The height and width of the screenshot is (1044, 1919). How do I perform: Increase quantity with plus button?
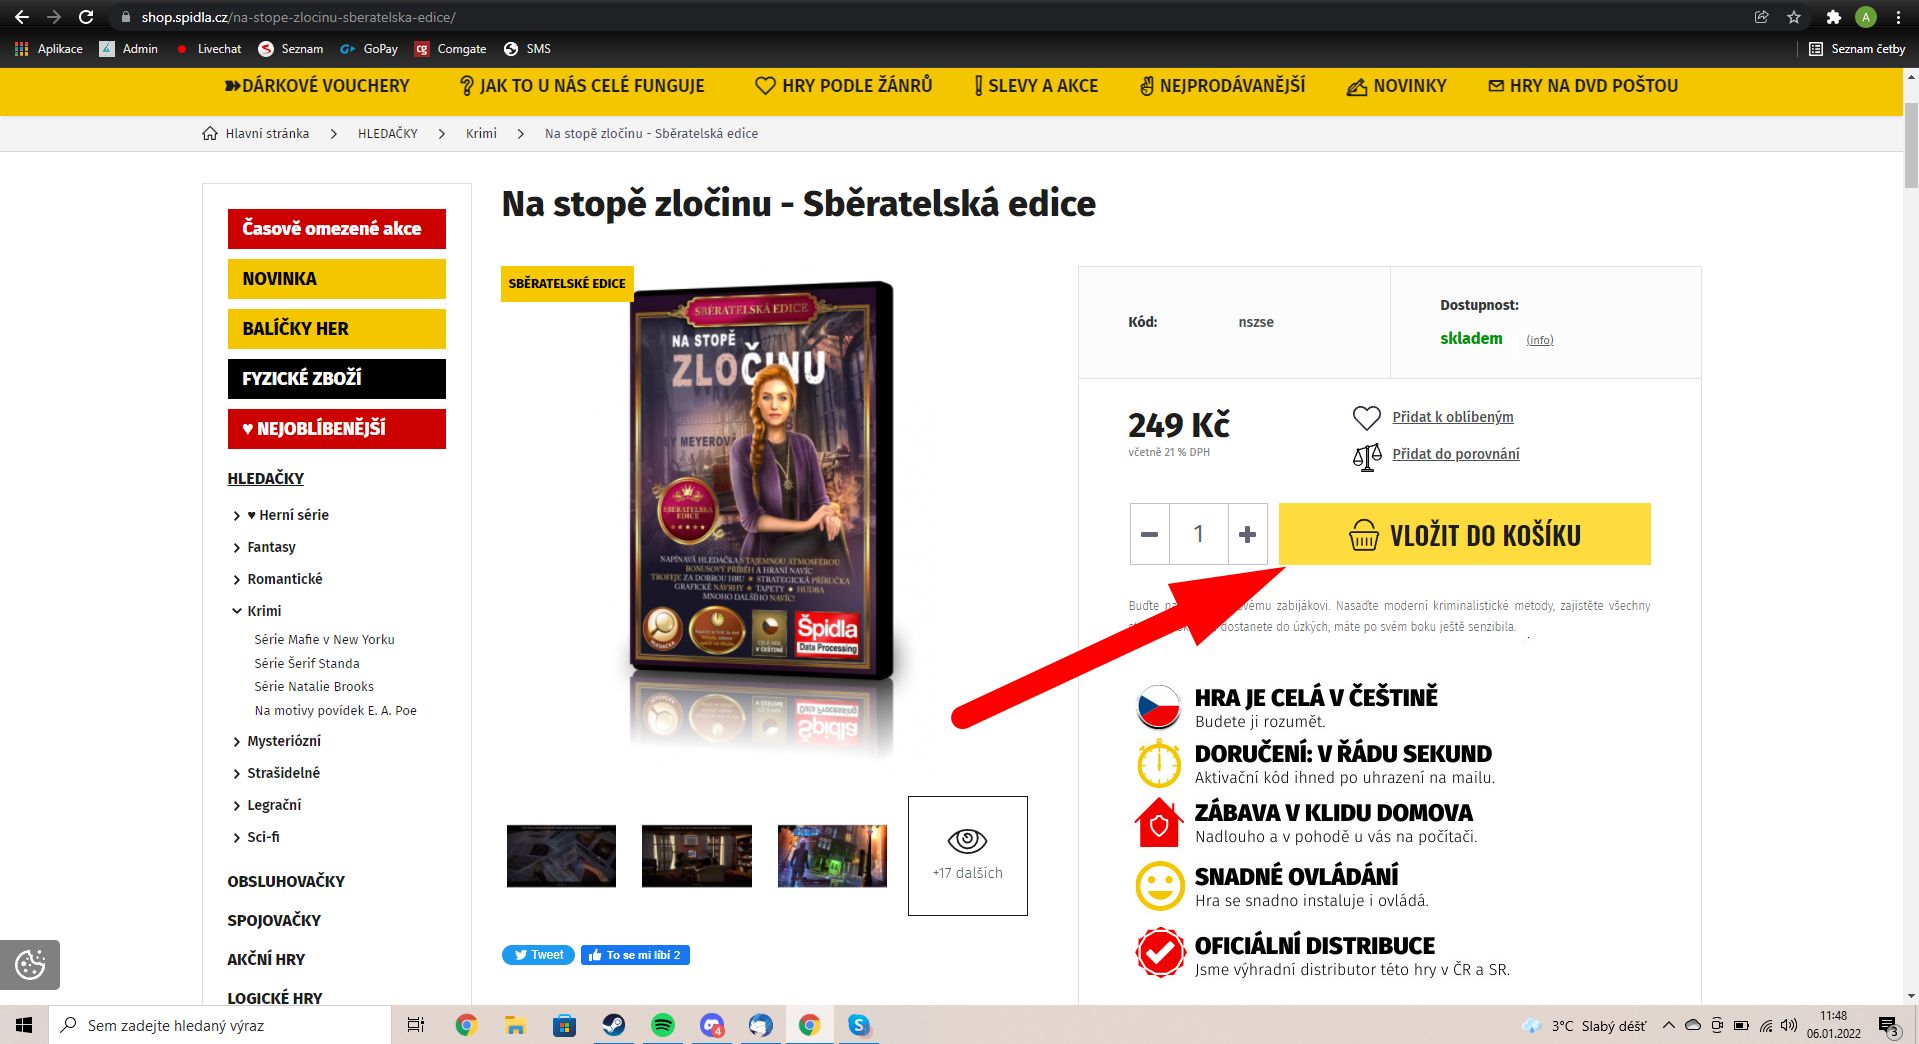(1247, 534)
